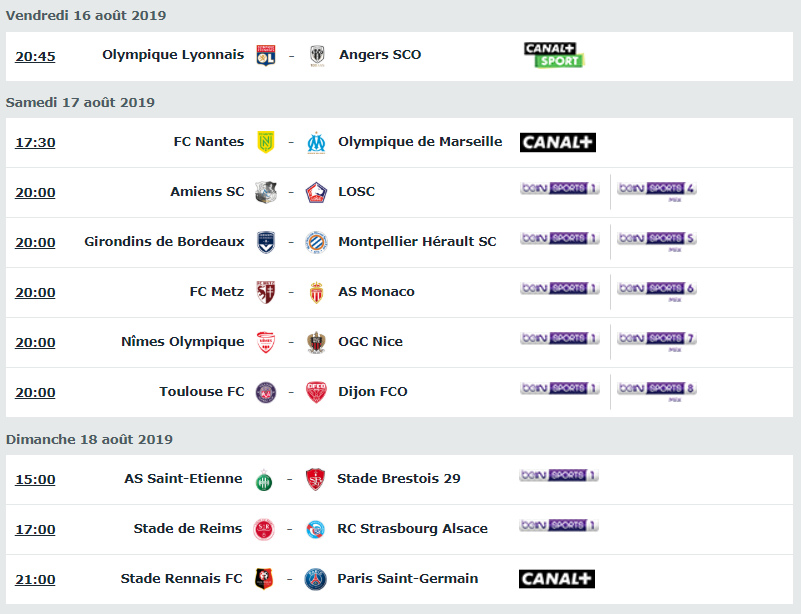Click the Montpellier Hérault SC team name

click(417, 242)
